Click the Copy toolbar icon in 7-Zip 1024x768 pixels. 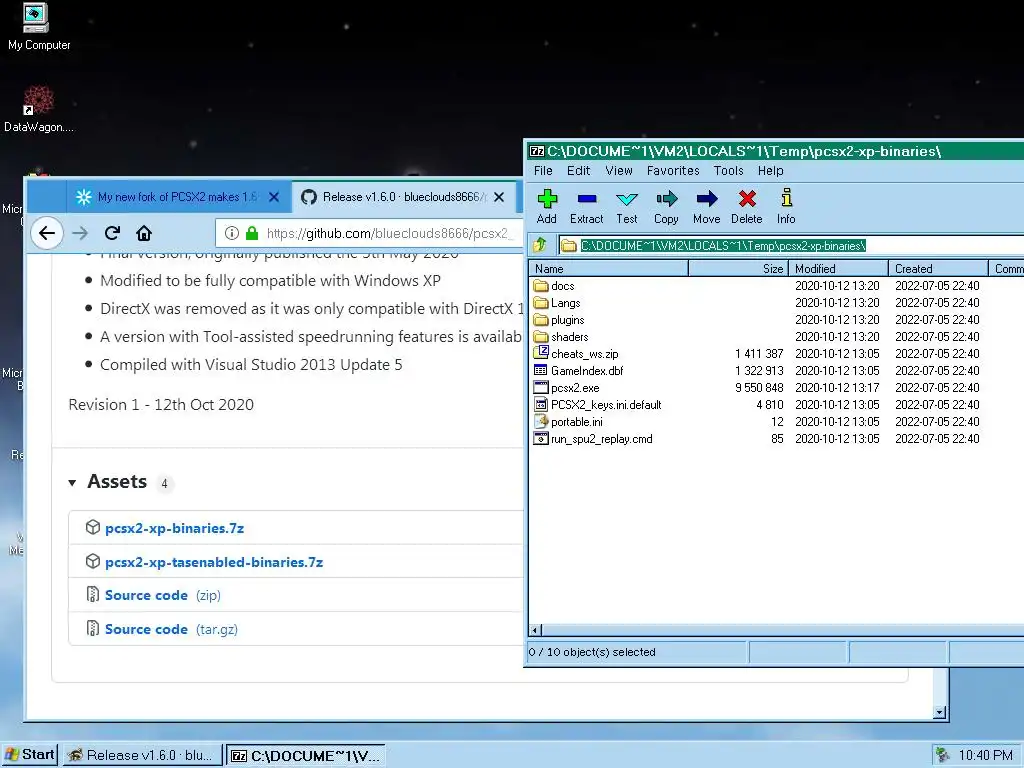[666, 206]
